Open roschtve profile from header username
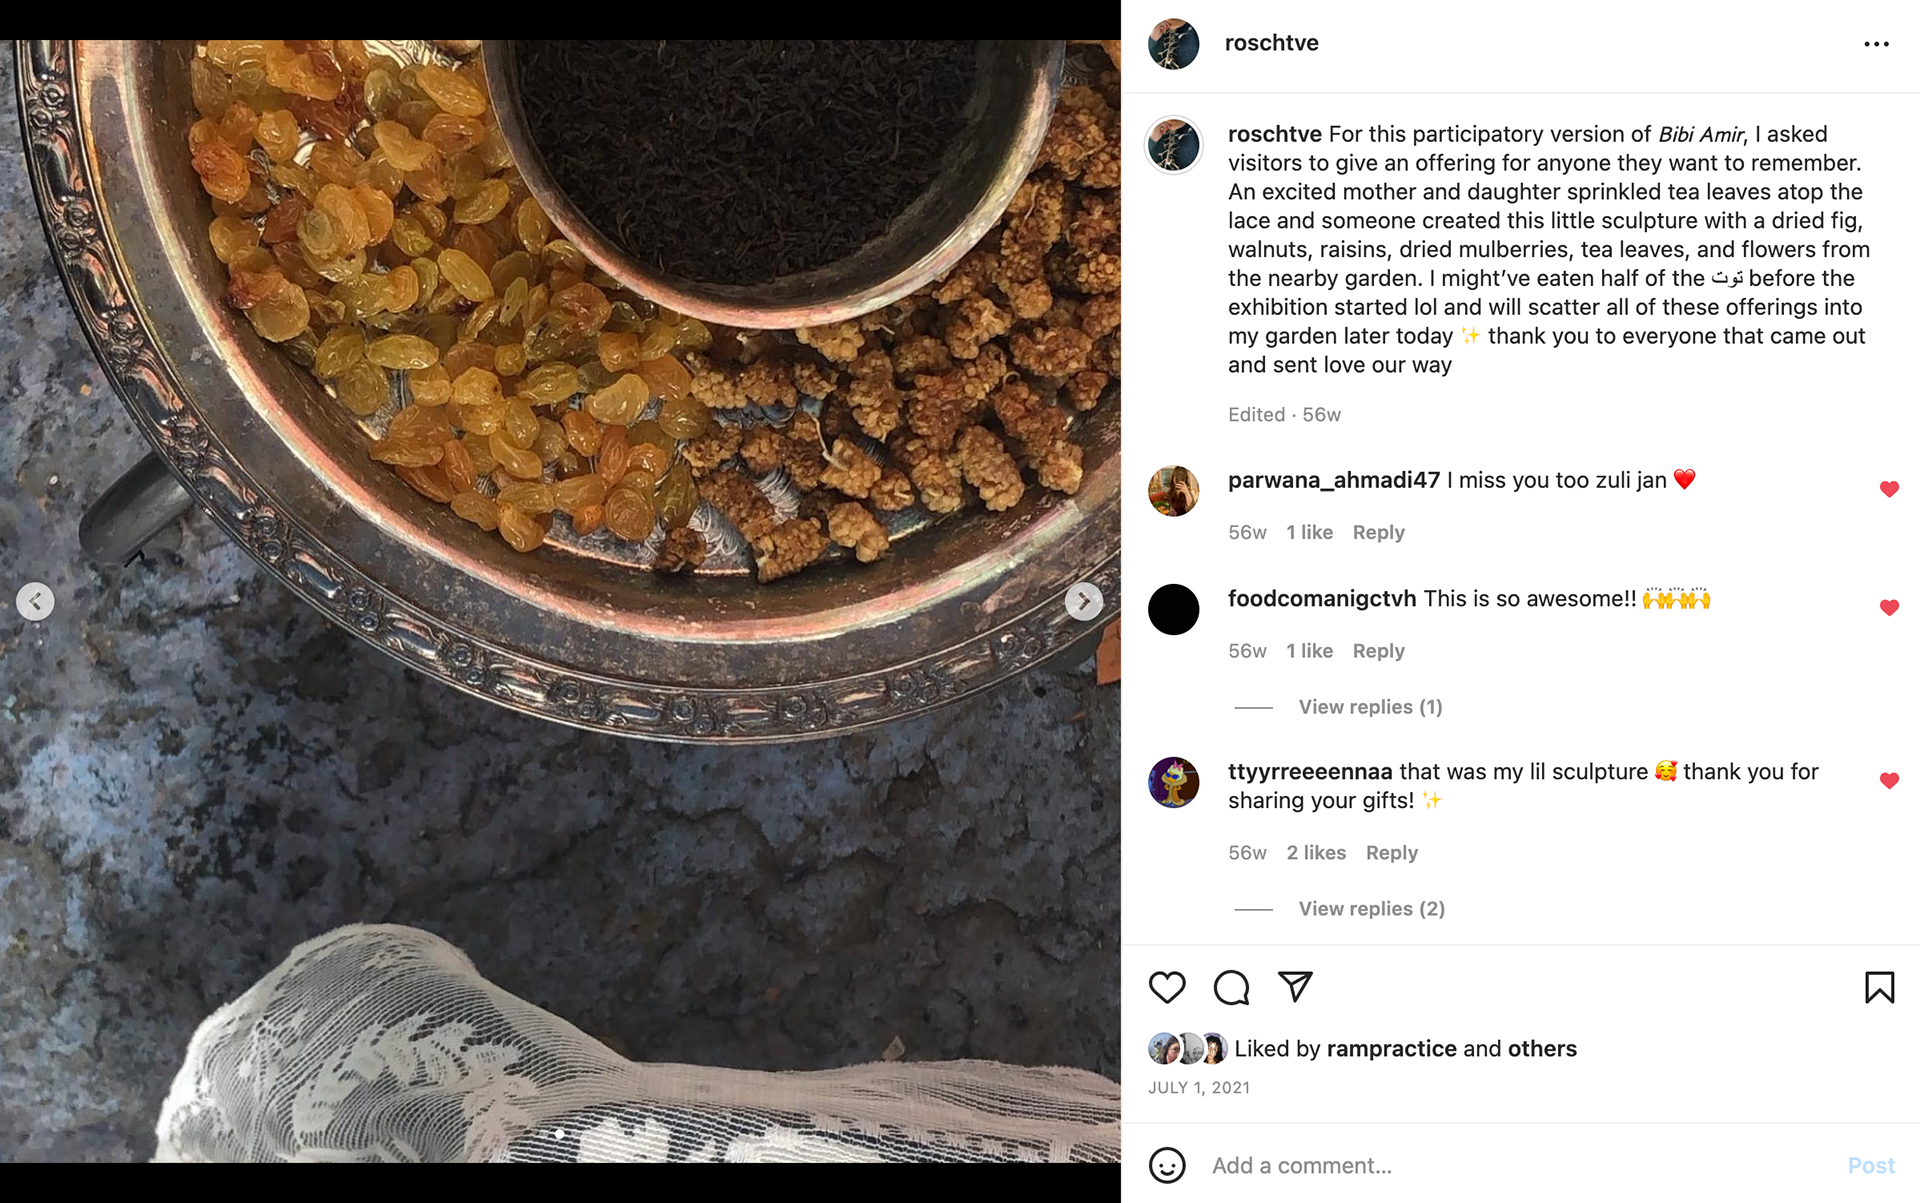Viewport: 1920px width, 1203px height. [x=1271, y=43]
